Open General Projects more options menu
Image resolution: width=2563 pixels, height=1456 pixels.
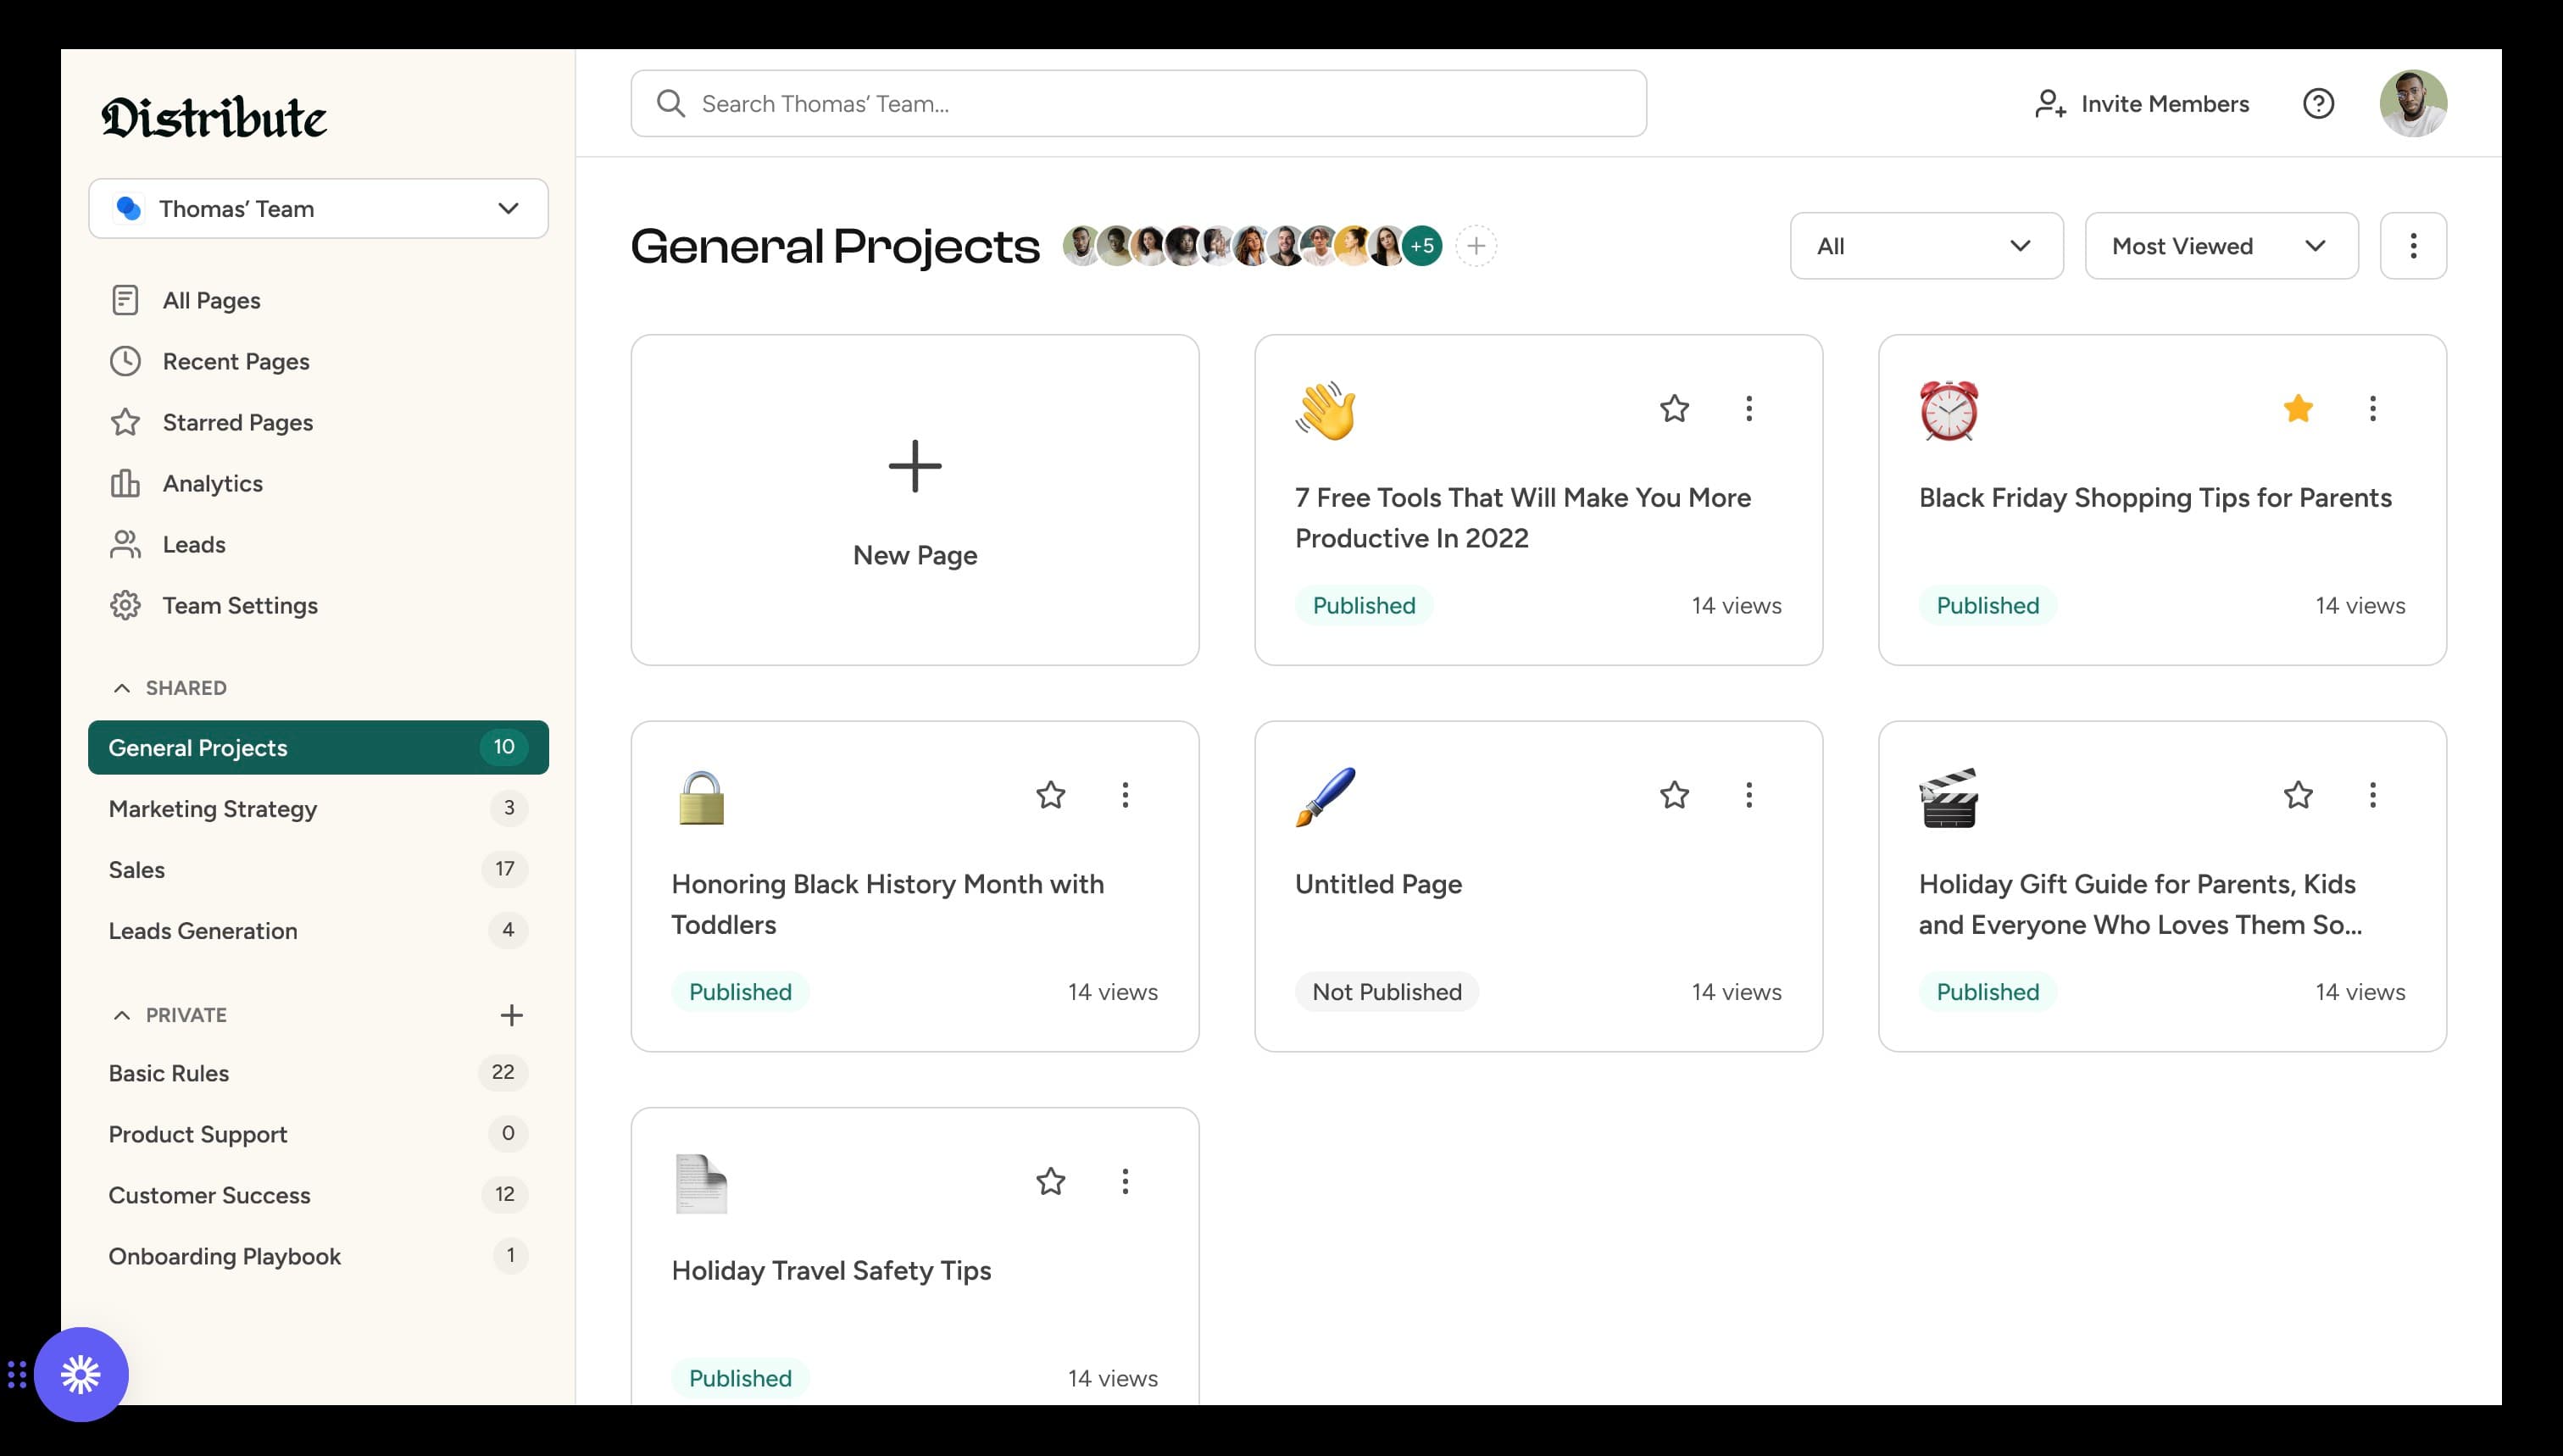[2413, 246]
